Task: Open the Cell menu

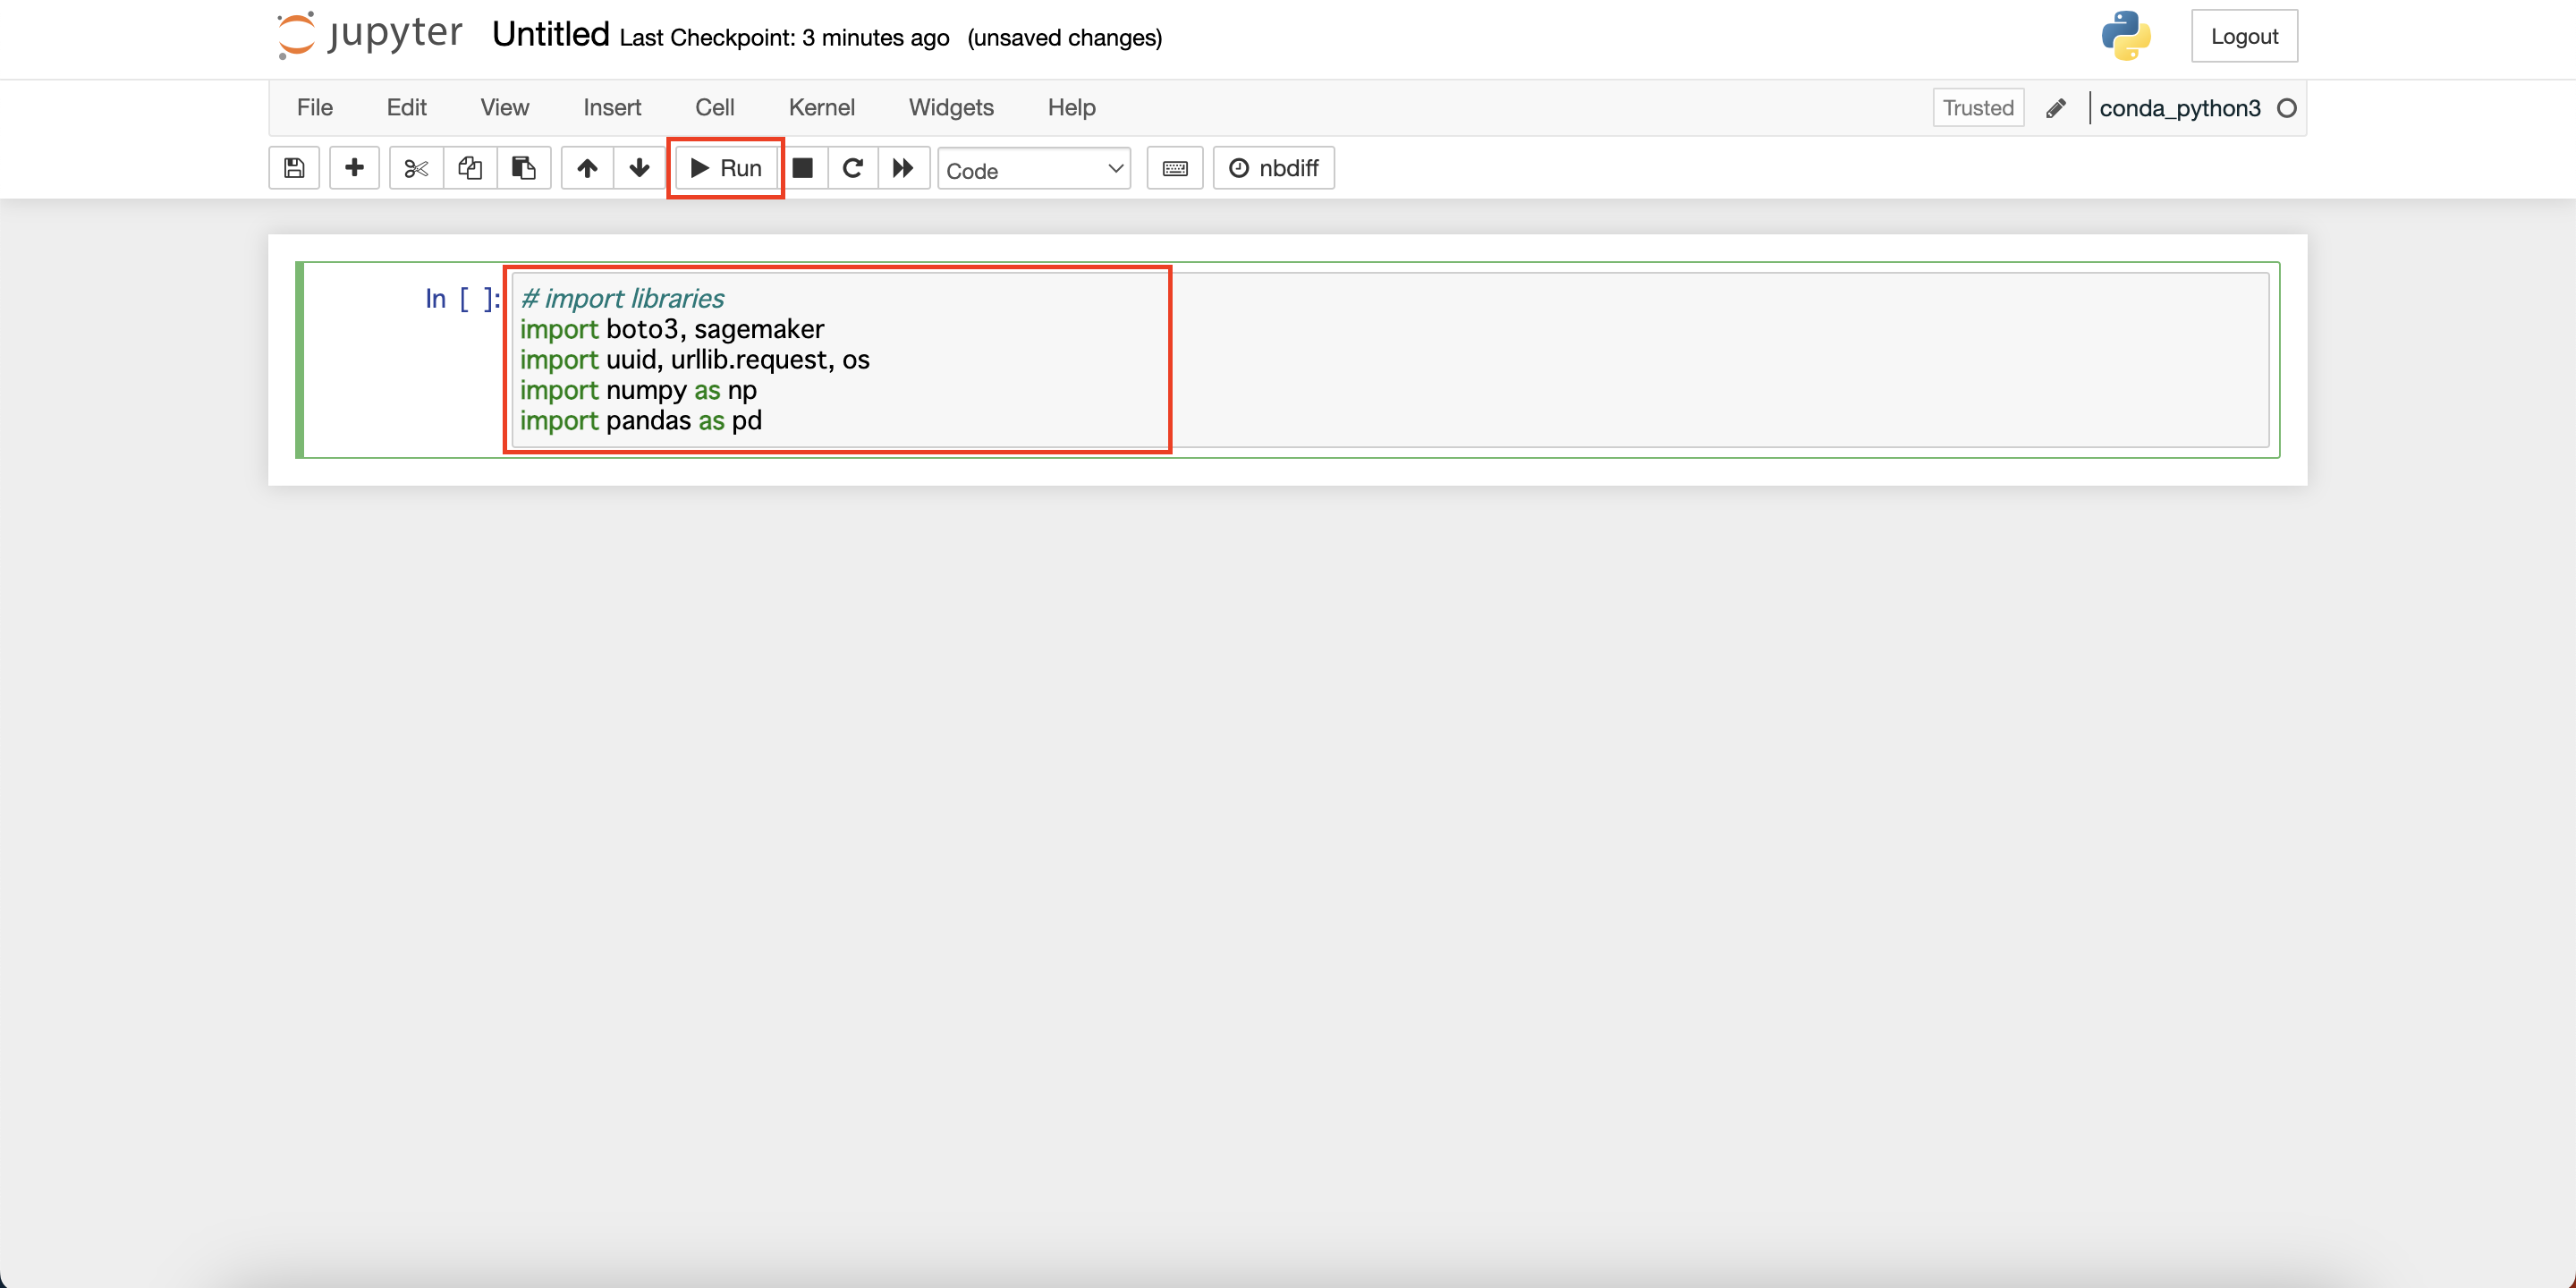Action: [714, 107]
